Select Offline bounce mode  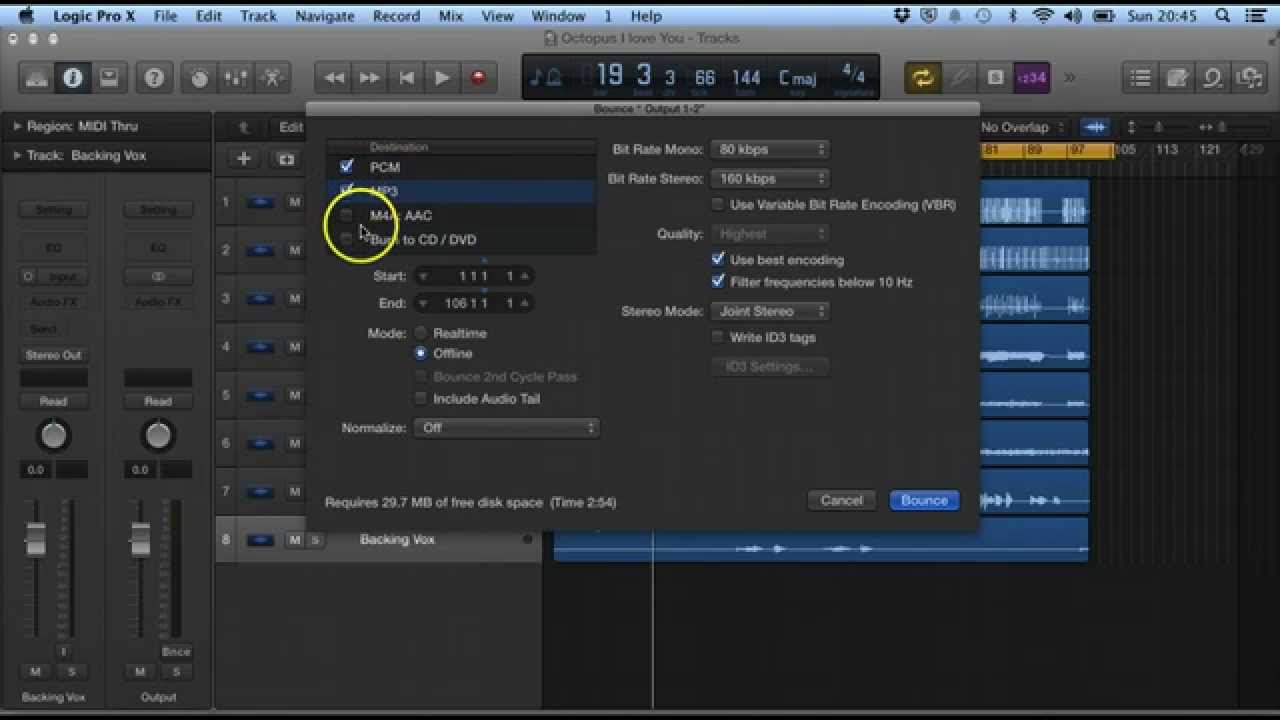421,353
